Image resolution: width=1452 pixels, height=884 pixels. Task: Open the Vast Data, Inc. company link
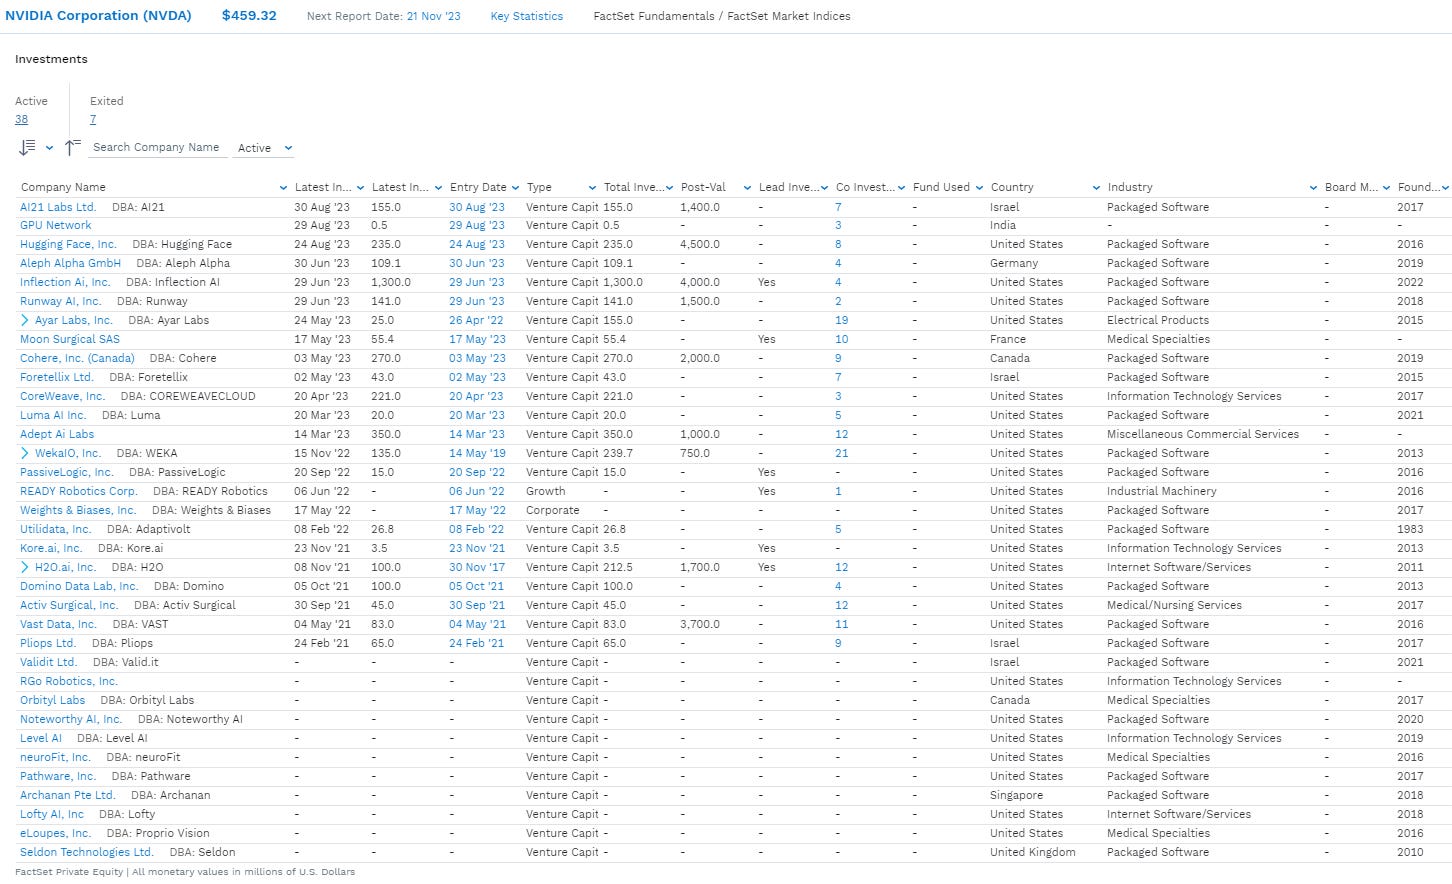(59, 624)
